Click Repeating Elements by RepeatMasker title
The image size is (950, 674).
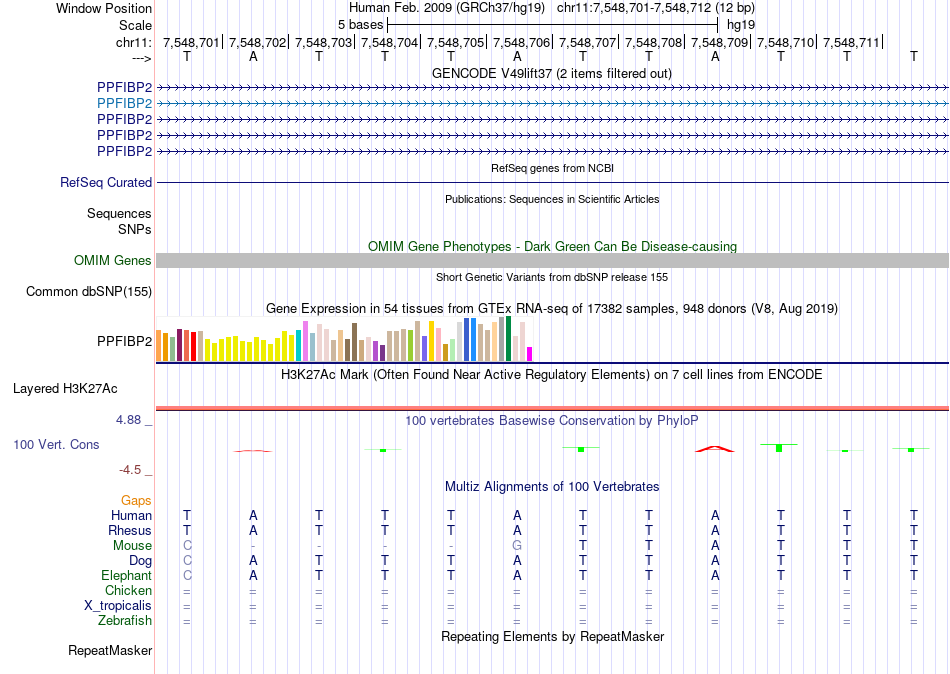(x=552, y=636)
